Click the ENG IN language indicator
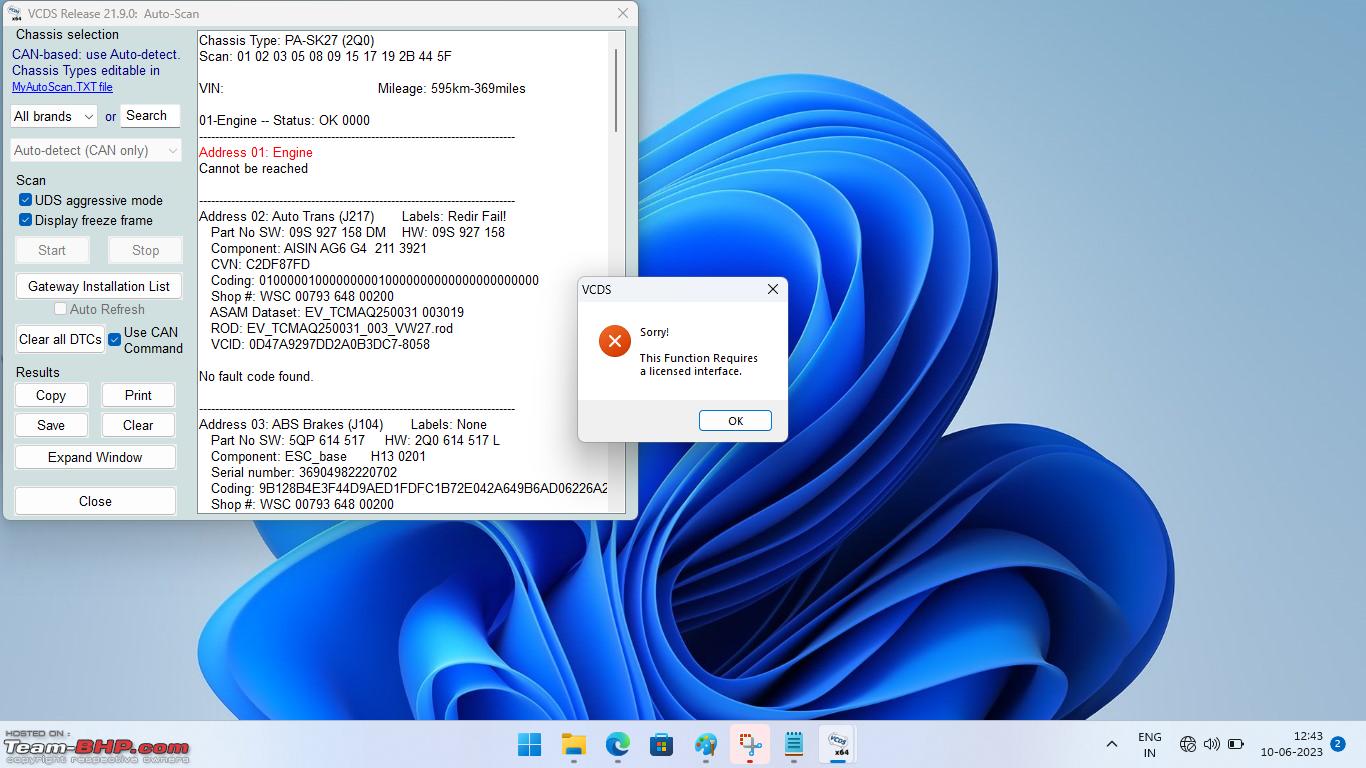 (1150, 744)
